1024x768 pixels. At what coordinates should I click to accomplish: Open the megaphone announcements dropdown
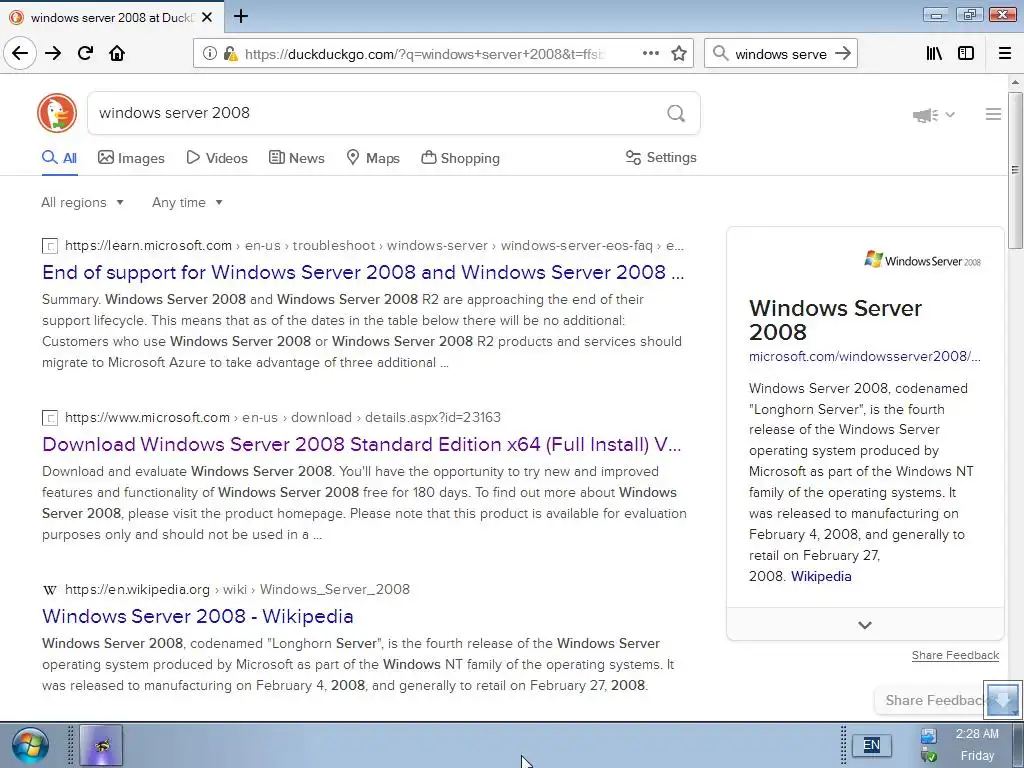point(934,115)
